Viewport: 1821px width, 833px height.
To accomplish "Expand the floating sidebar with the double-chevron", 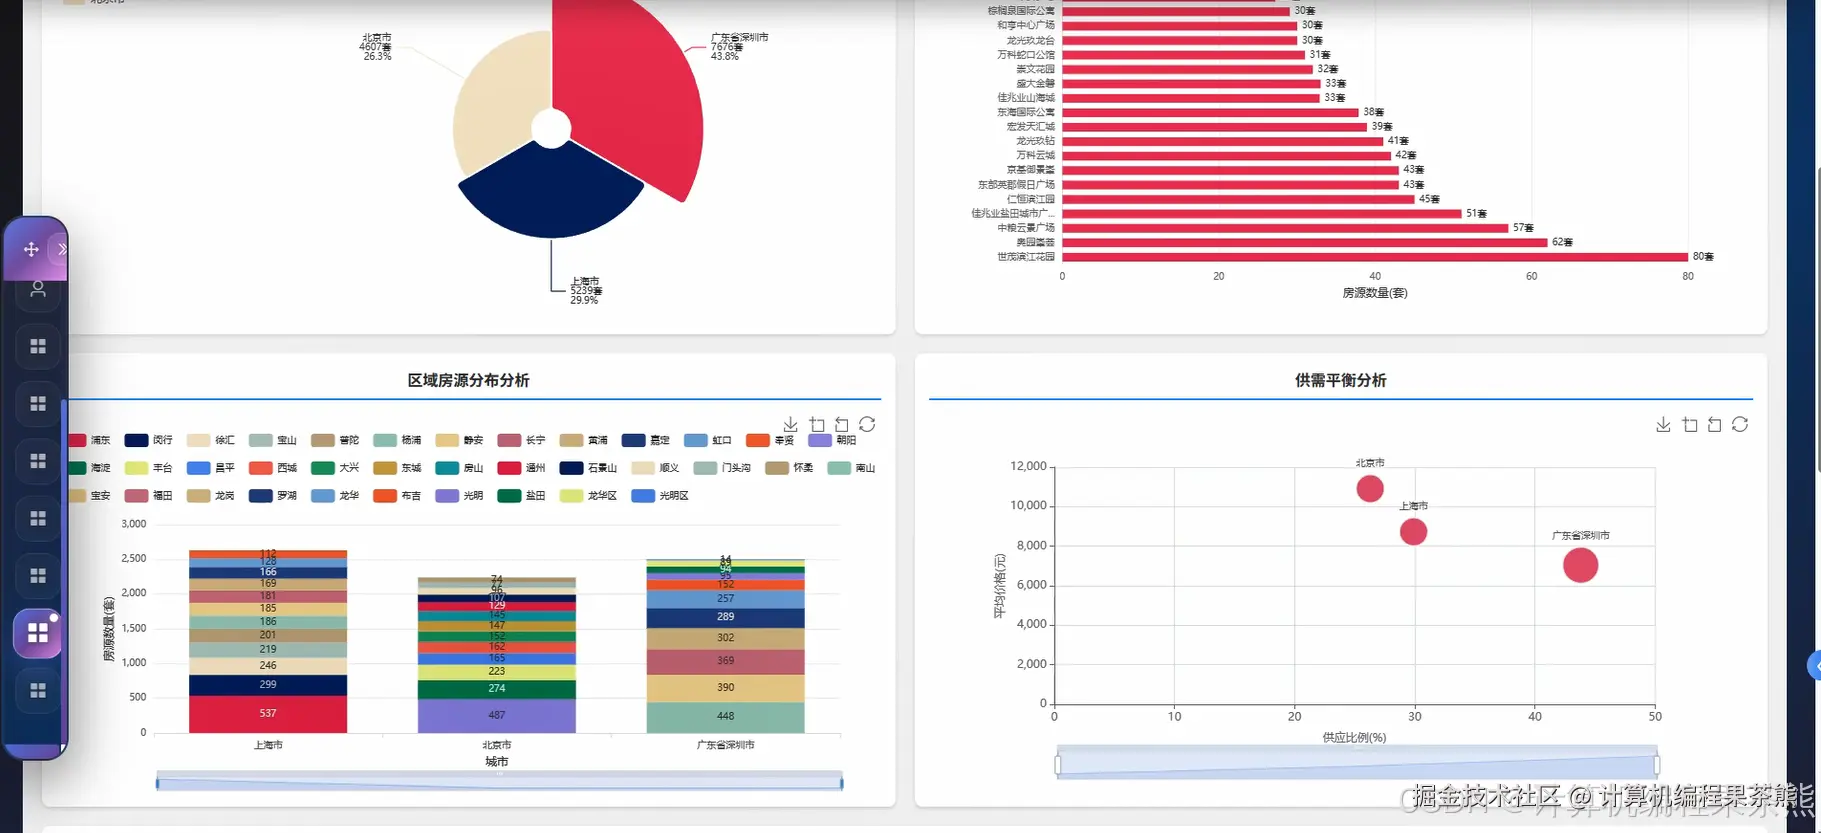I will (x=62, y=249).
